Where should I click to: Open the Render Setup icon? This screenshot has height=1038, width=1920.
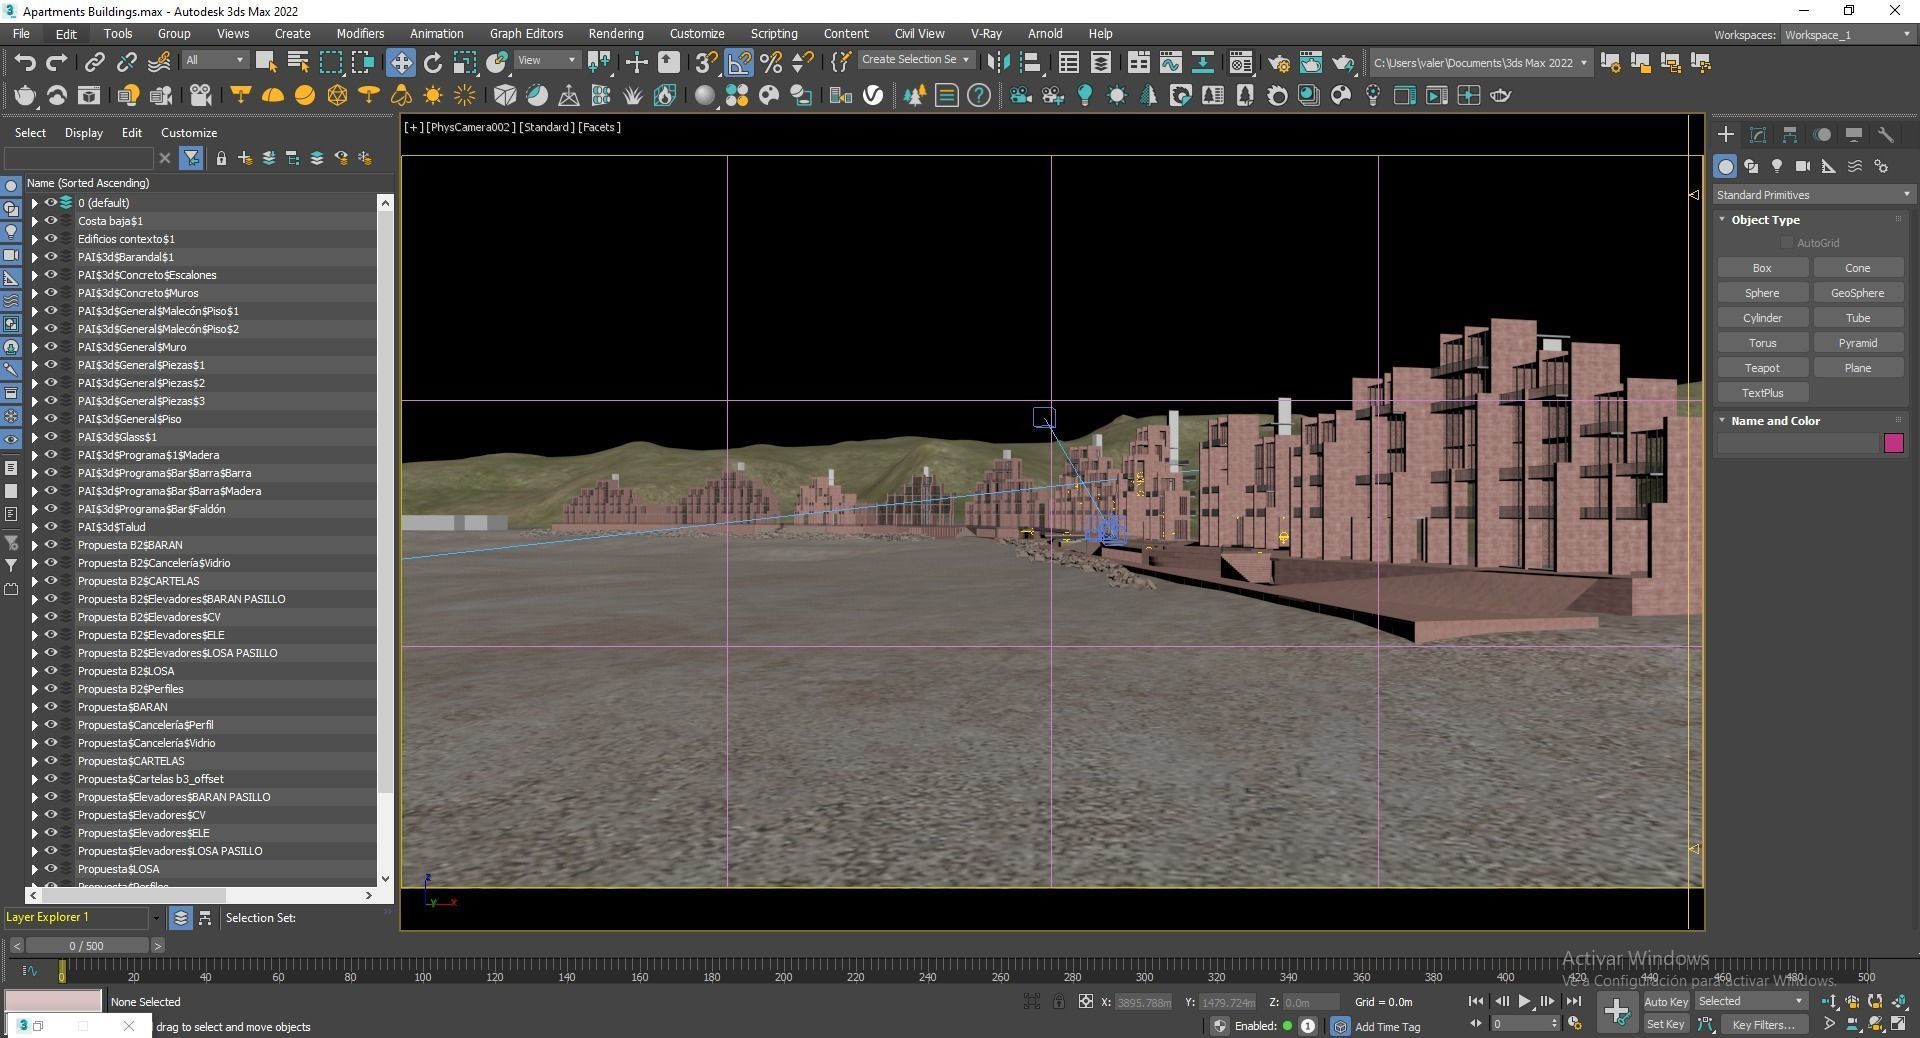(1278, 62)
